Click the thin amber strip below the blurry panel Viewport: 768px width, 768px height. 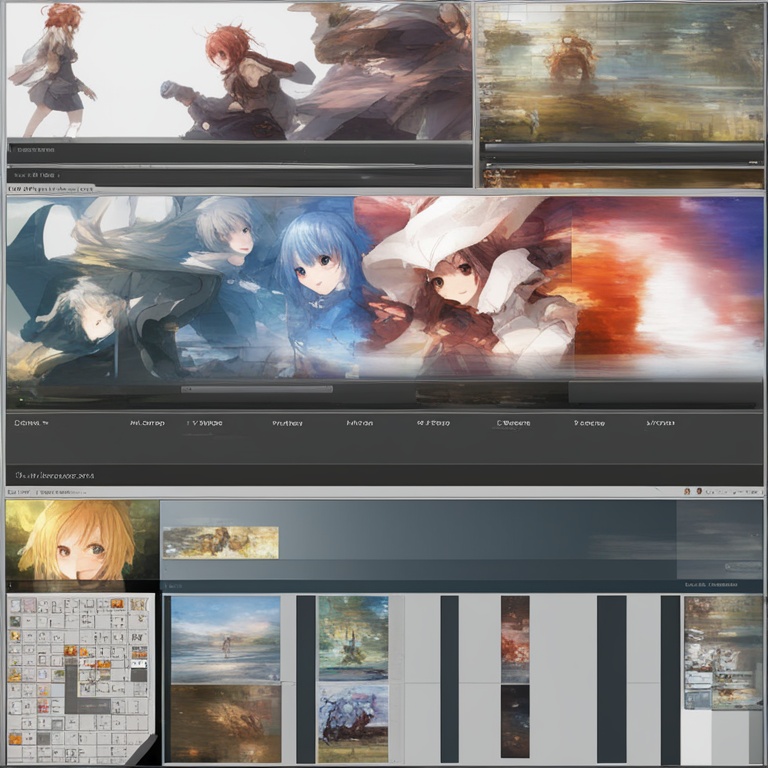tap(623, 178)
